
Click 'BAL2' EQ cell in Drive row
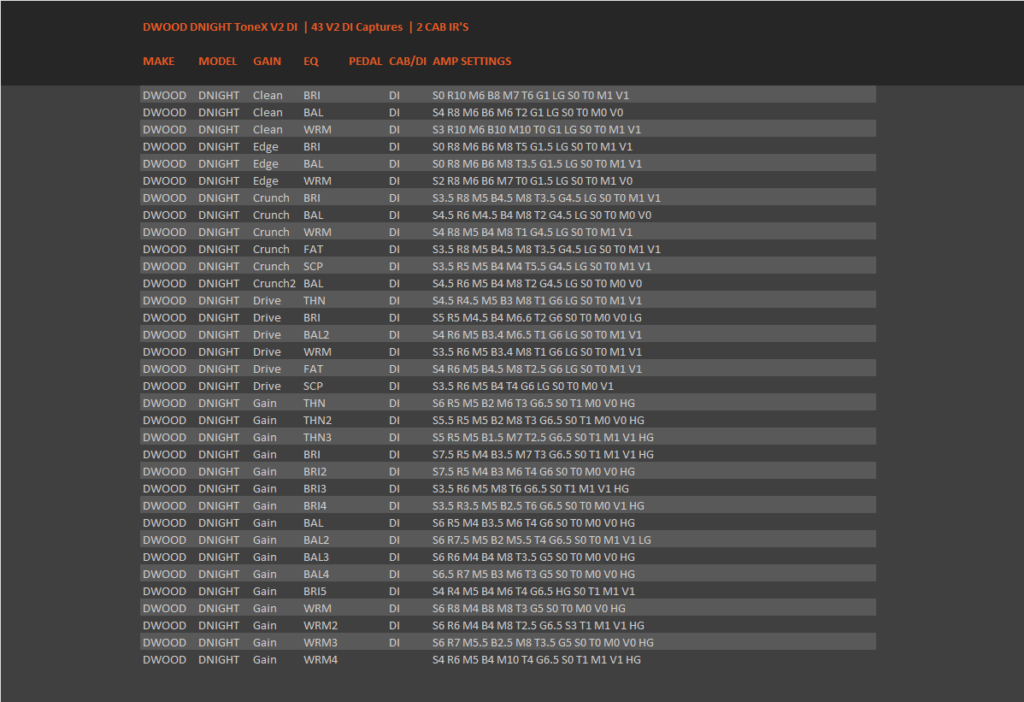pos(316,334)
